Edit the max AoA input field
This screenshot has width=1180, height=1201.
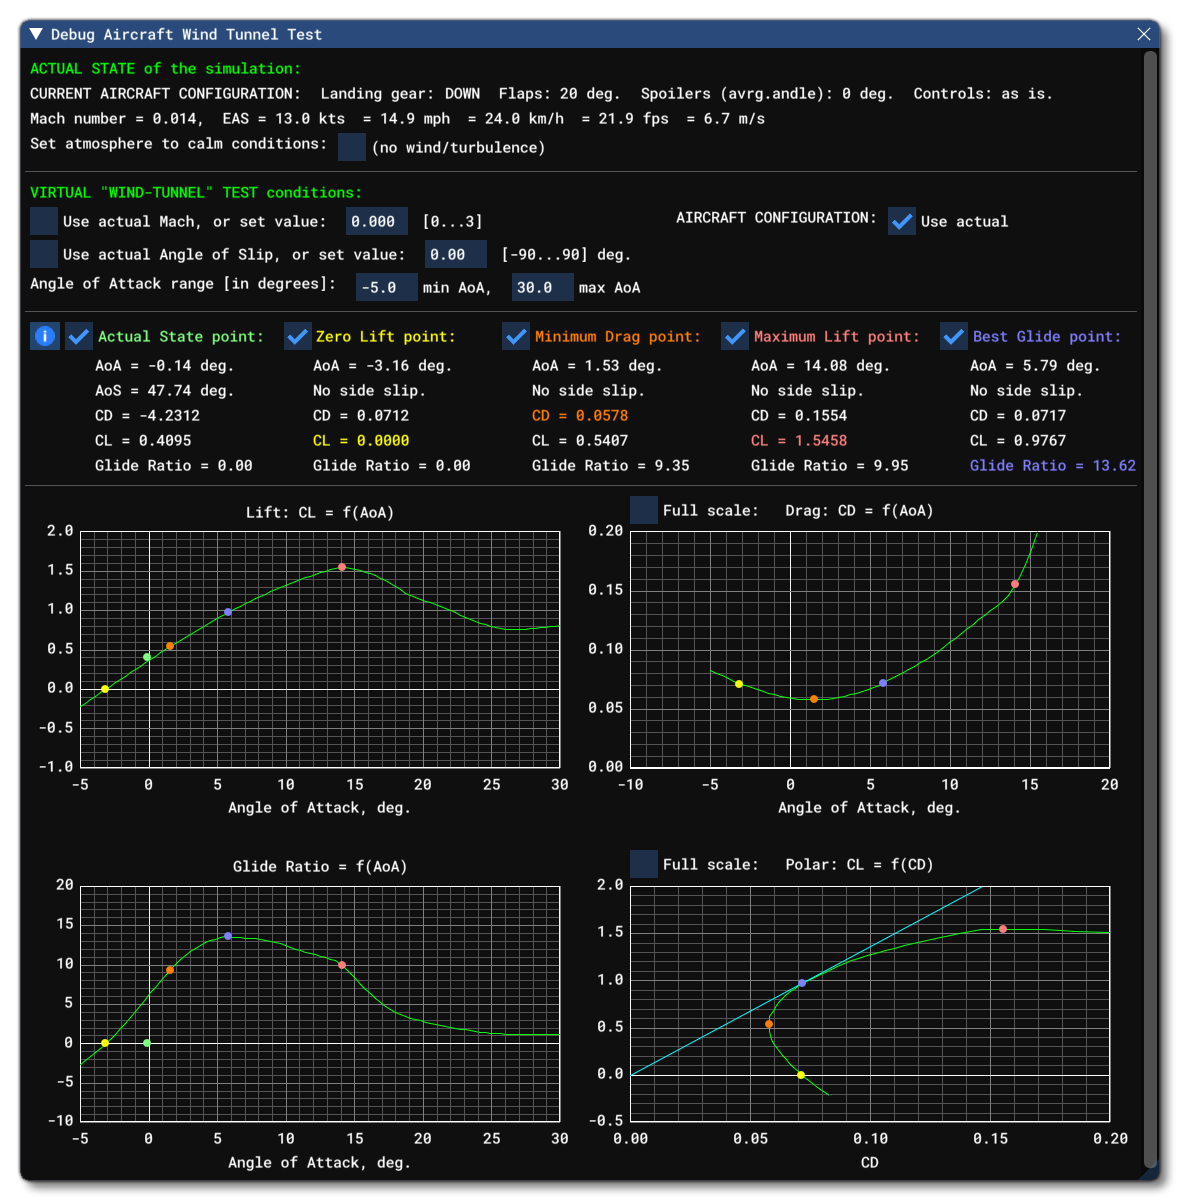542,288
